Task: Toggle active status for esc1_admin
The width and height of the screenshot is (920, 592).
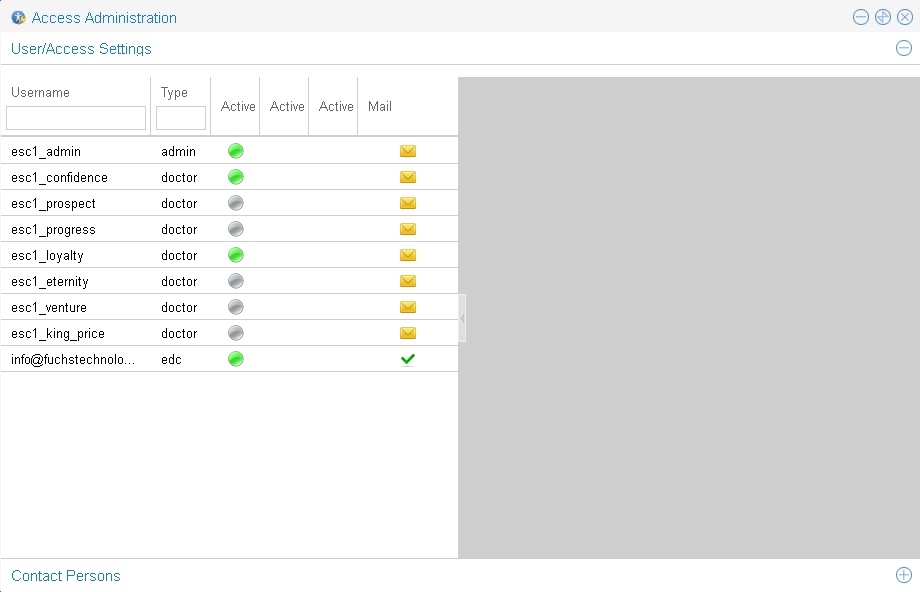Action: coord(236,152)
